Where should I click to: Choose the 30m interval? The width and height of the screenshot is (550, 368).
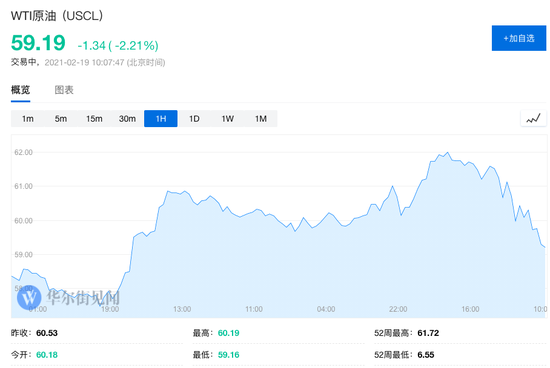pos(127,119)
